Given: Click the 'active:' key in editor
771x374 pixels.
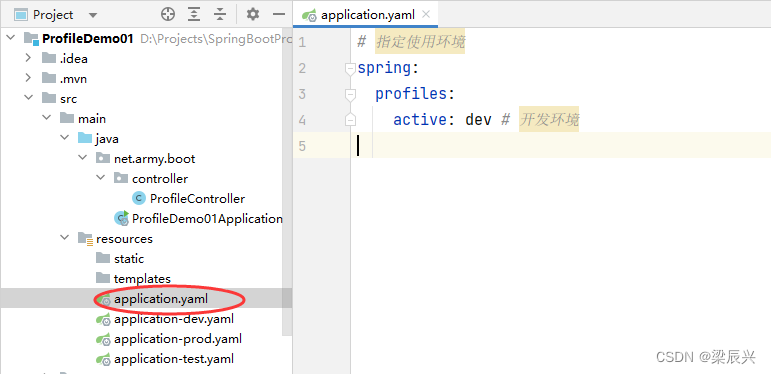Looking at the screenshot, I should [425, 119].
